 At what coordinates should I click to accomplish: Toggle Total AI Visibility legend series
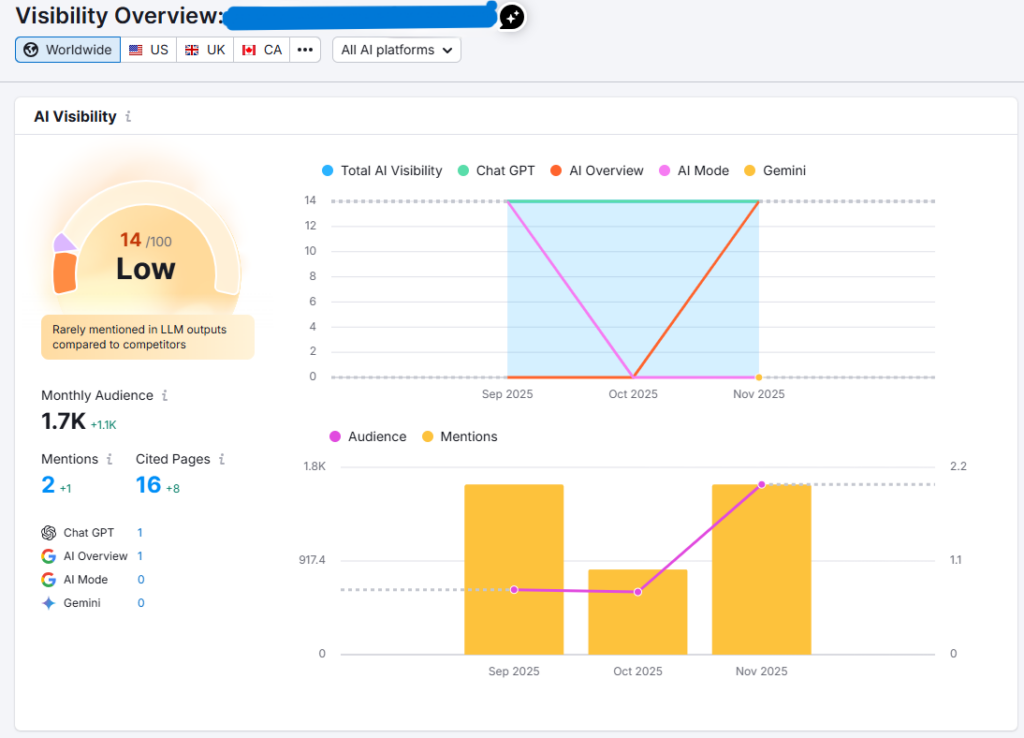pyautogui.click(x=382, y=171)
